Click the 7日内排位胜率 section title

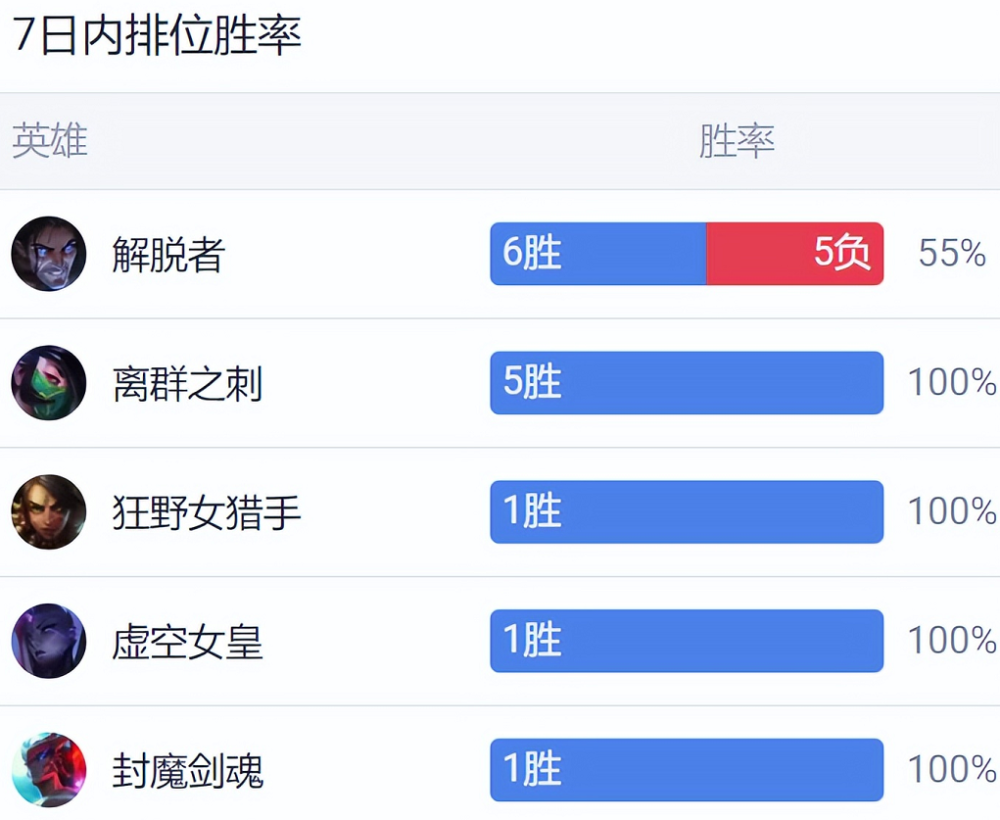[156, 37]
